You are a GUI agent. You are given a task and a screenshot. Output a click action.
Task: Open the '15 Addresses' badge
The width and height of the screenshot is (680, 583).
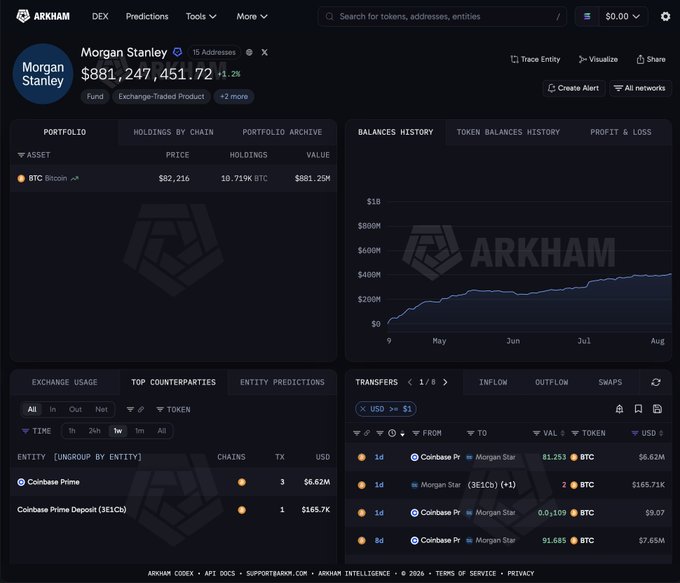pos(214,52)
